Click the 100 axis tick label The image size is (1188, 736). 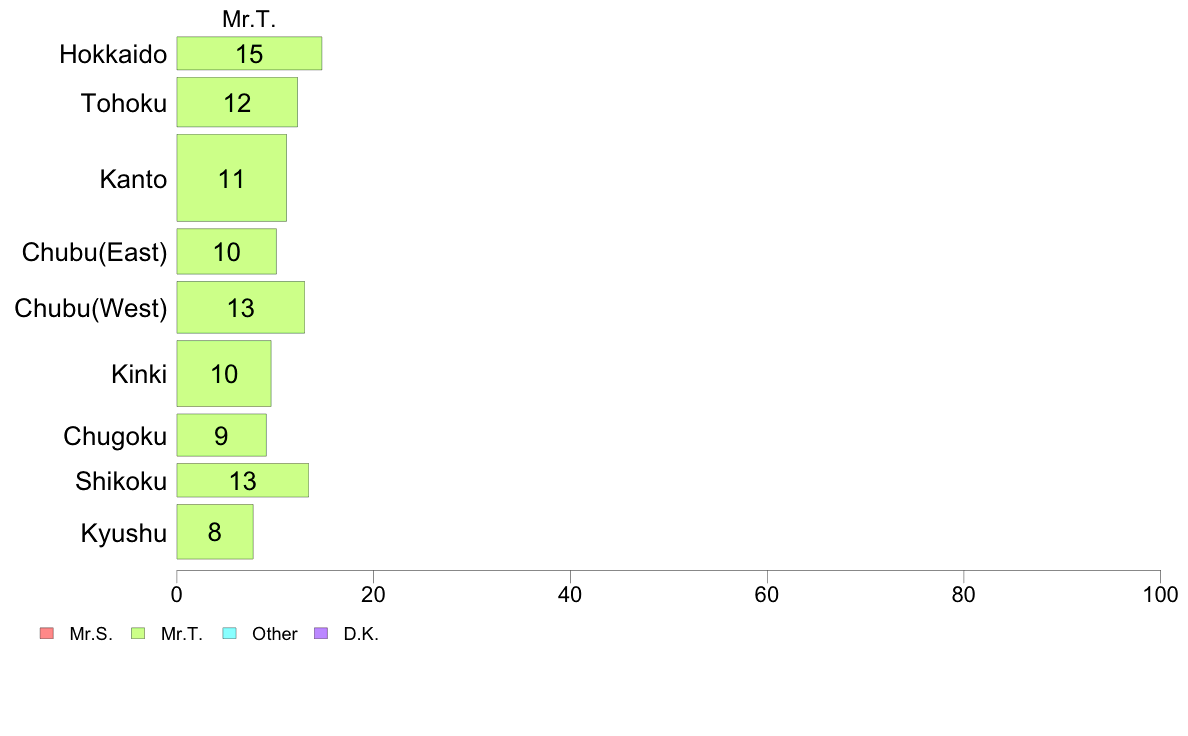[x=1160, y=594]
